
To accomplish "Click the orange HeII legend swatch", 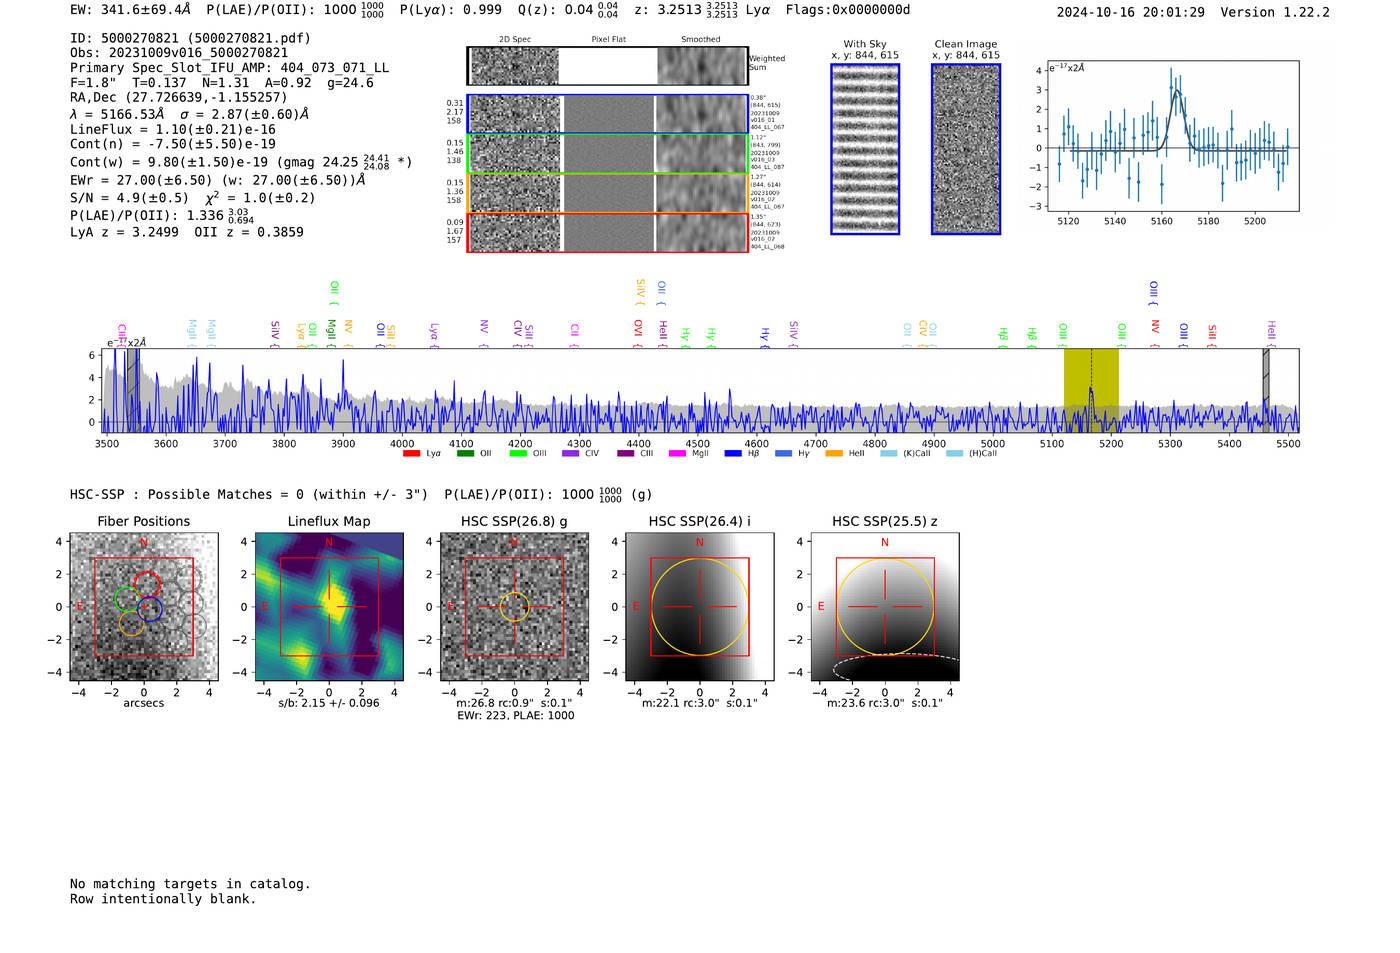I will tap(834, 454).
